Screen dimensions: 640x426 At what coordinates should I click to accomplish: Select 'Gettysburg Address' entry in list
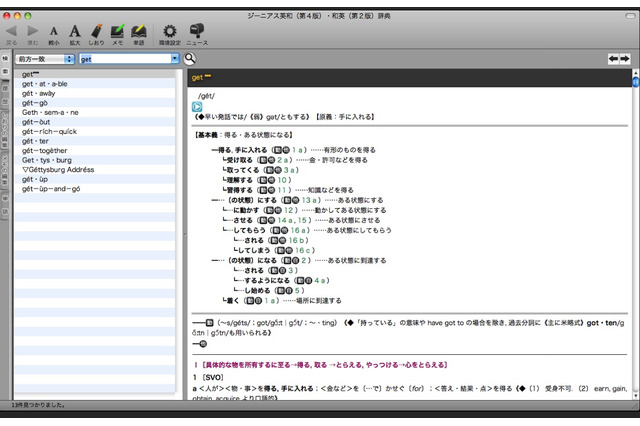click(58, 170)
